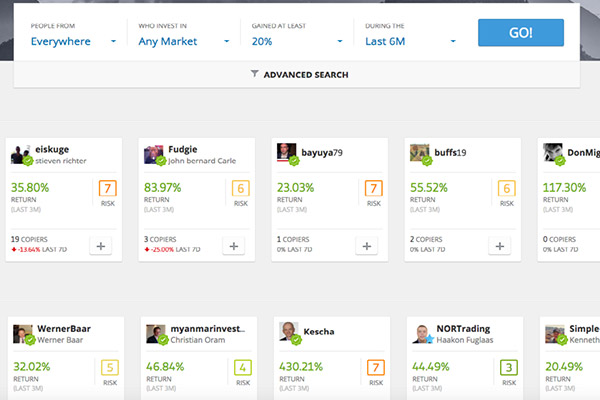The image size is (600, 400).
Task: Open the eiskuge username link
Action: (52, 149)
